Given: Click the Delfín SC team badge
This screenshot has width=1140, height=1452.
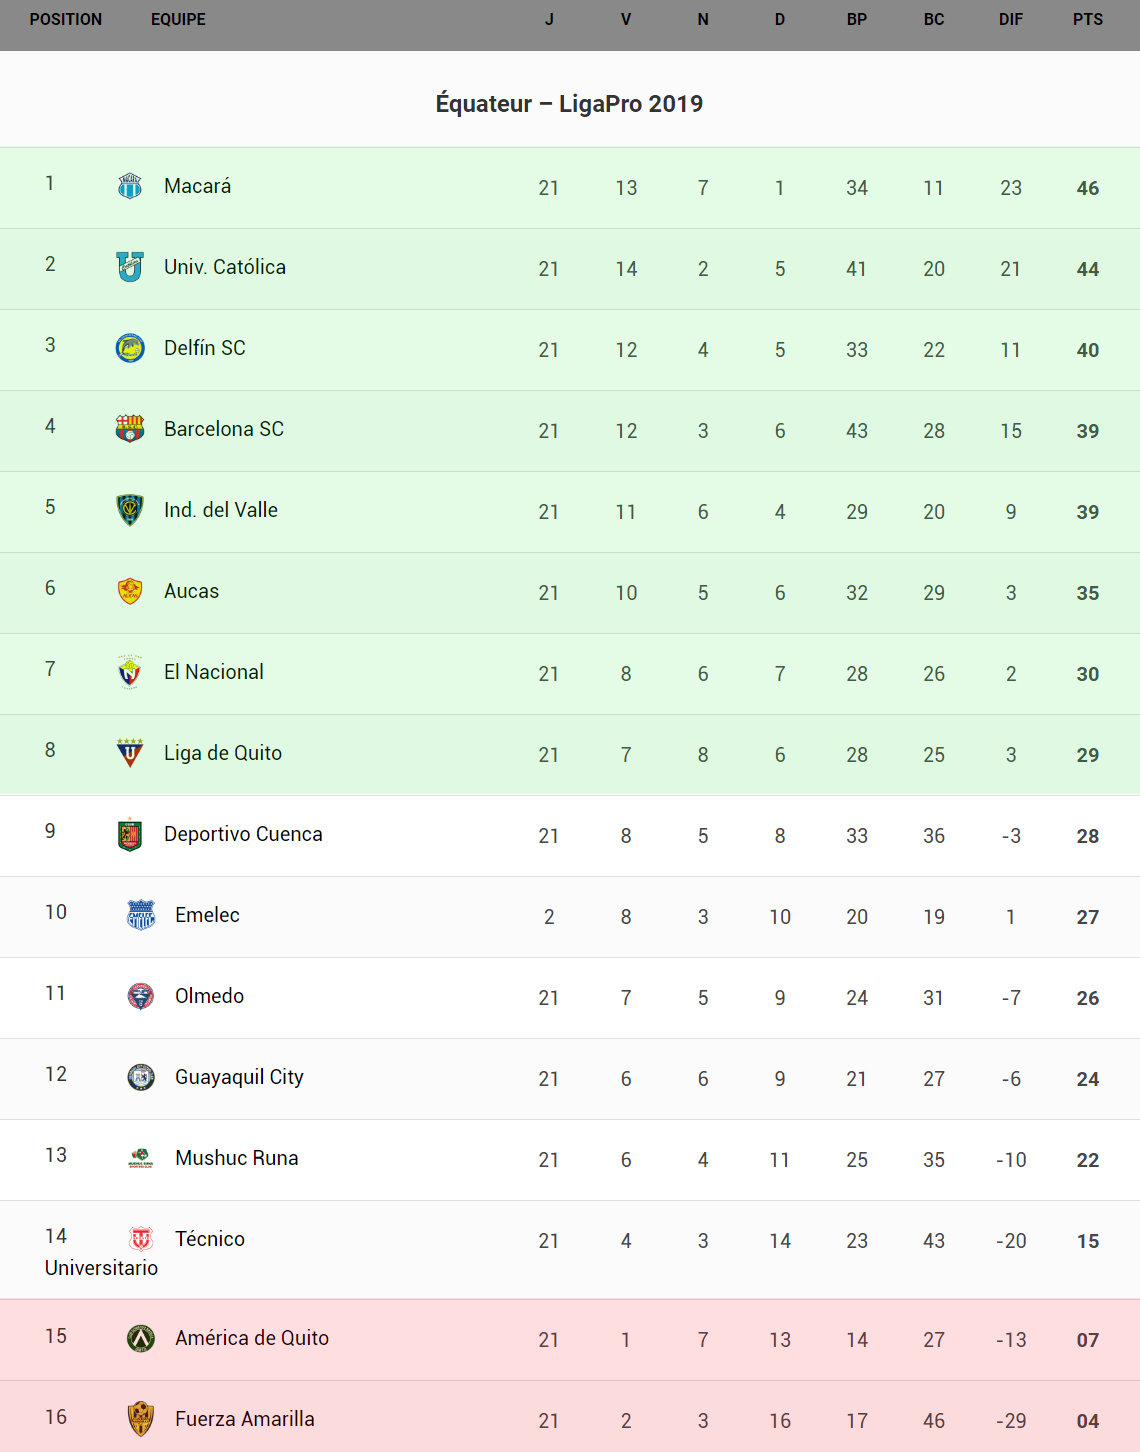Looking at the screenshot, I should 130,348.
